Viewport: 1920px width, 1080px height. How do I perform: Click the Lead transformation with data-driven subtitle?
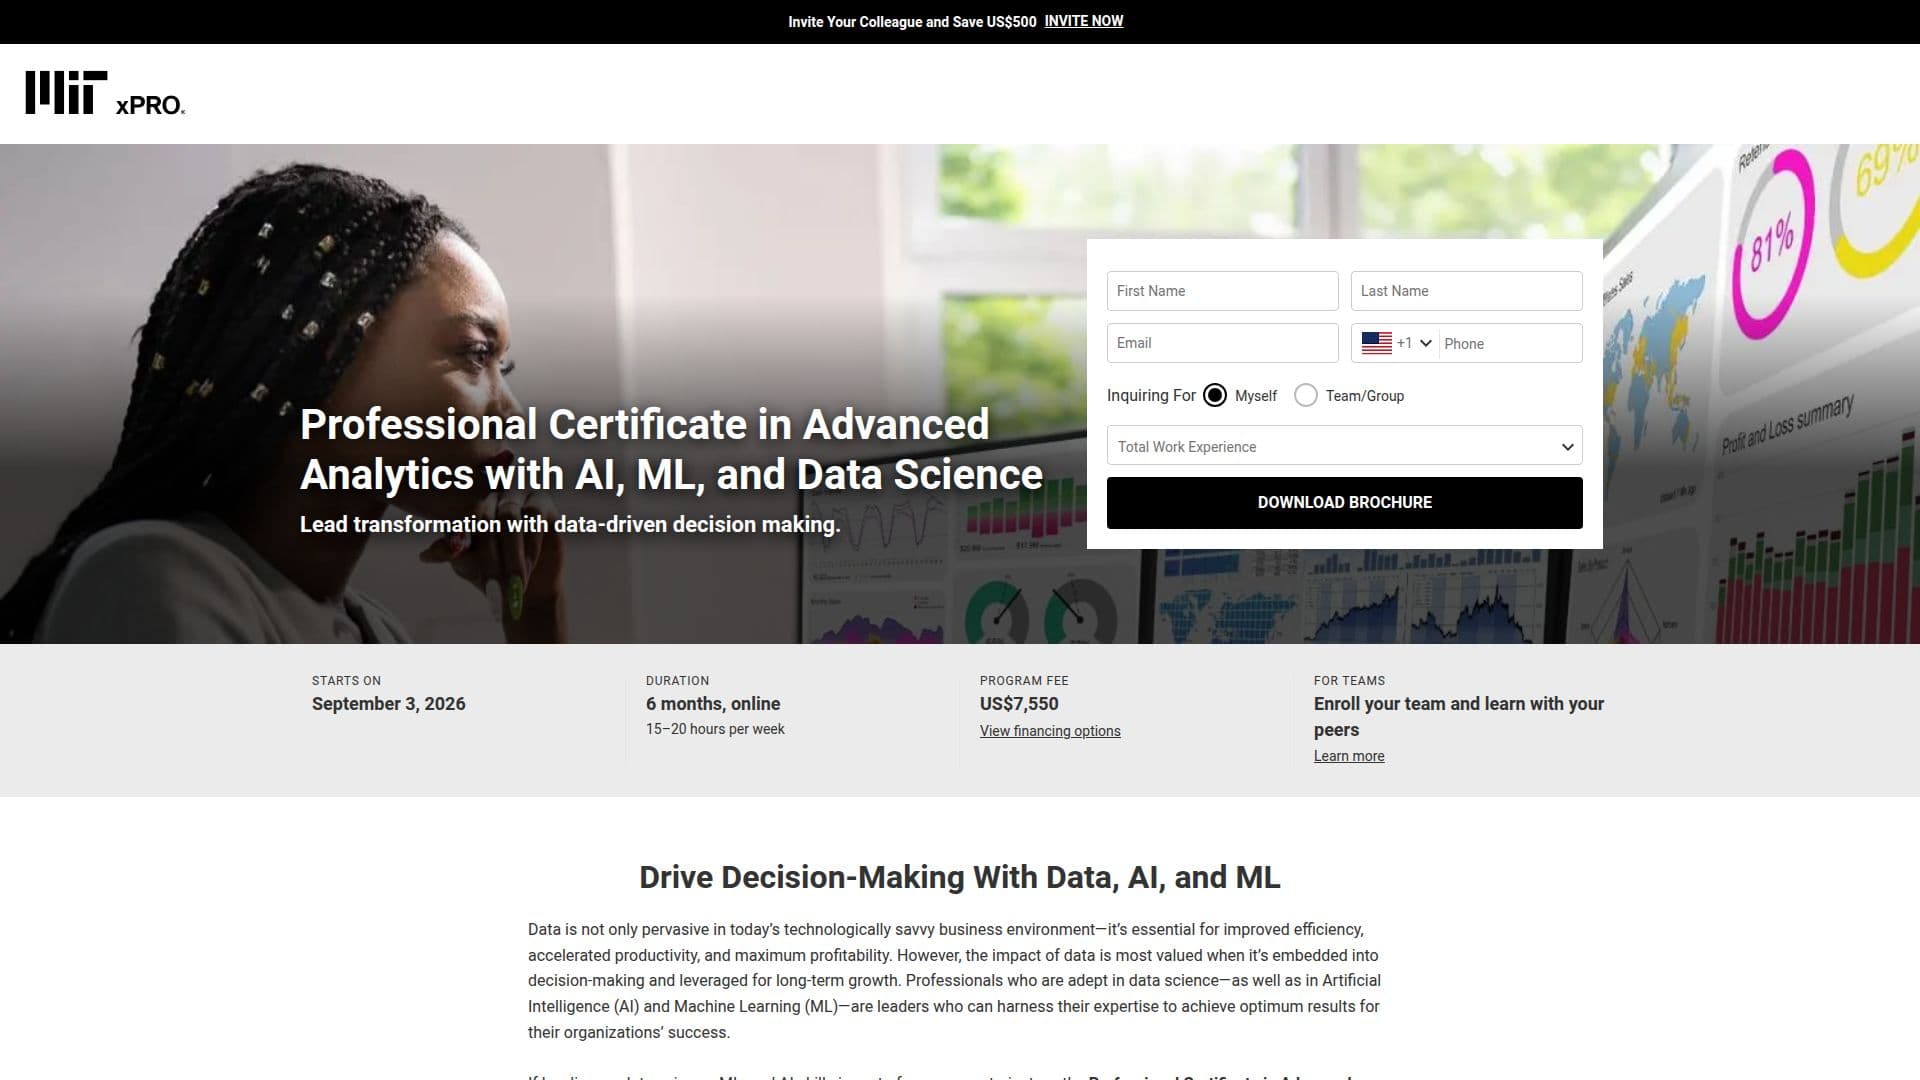point(570,524)
